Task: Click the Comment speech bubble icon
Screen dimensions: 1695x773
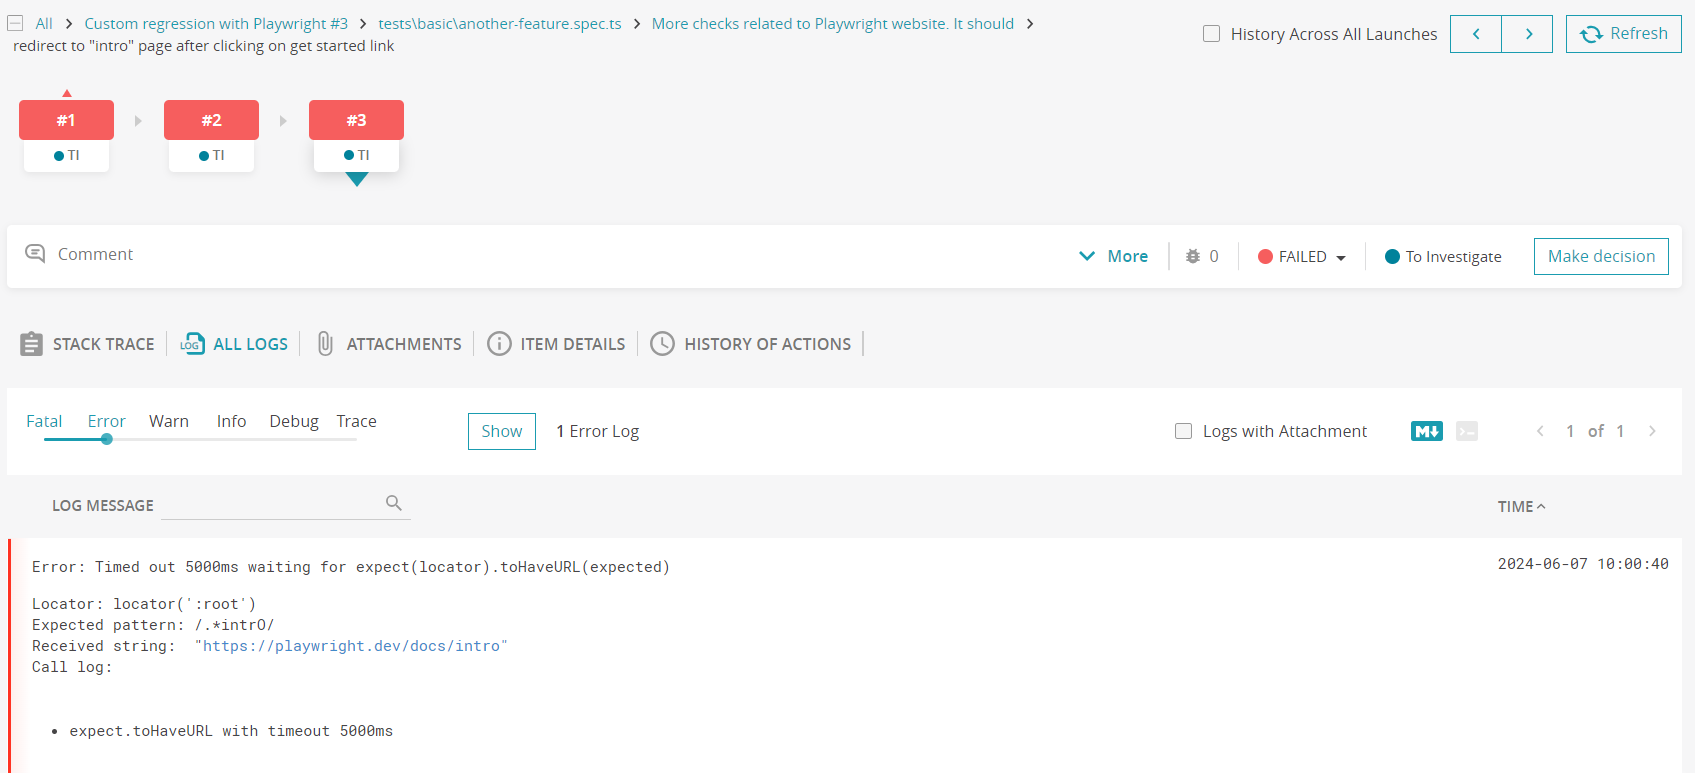Action: click(x=35, y=254)
